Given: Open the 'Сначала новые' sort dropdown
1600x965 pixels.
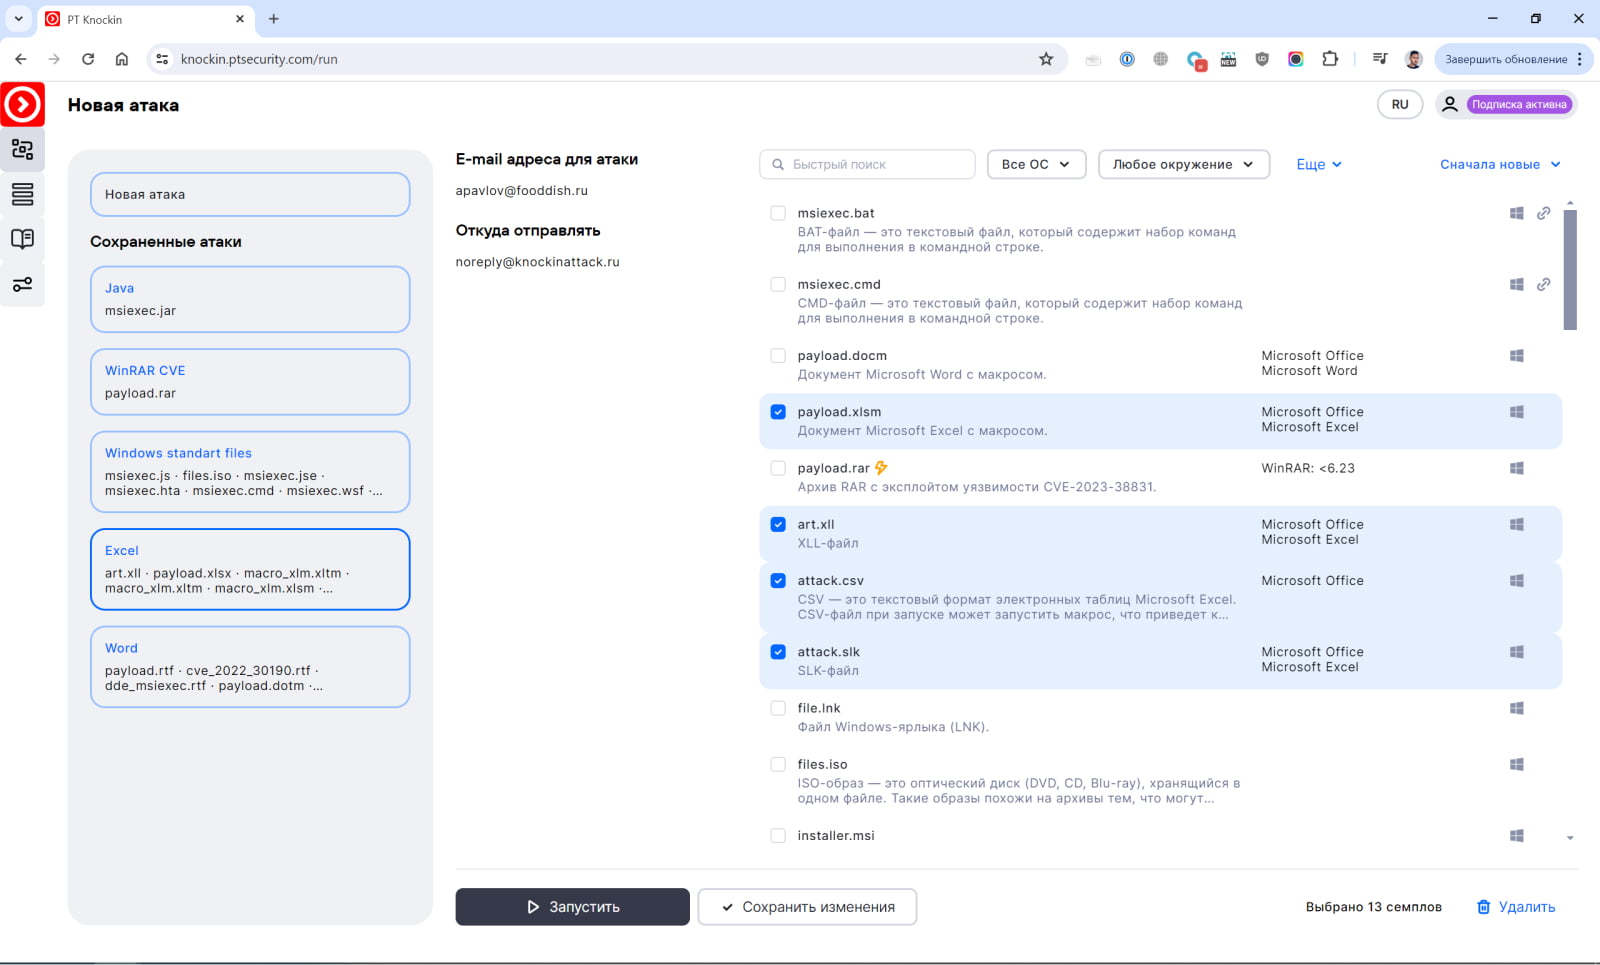Looking at the screenshot, I should pyautogui.click(x=1500, y=164).
